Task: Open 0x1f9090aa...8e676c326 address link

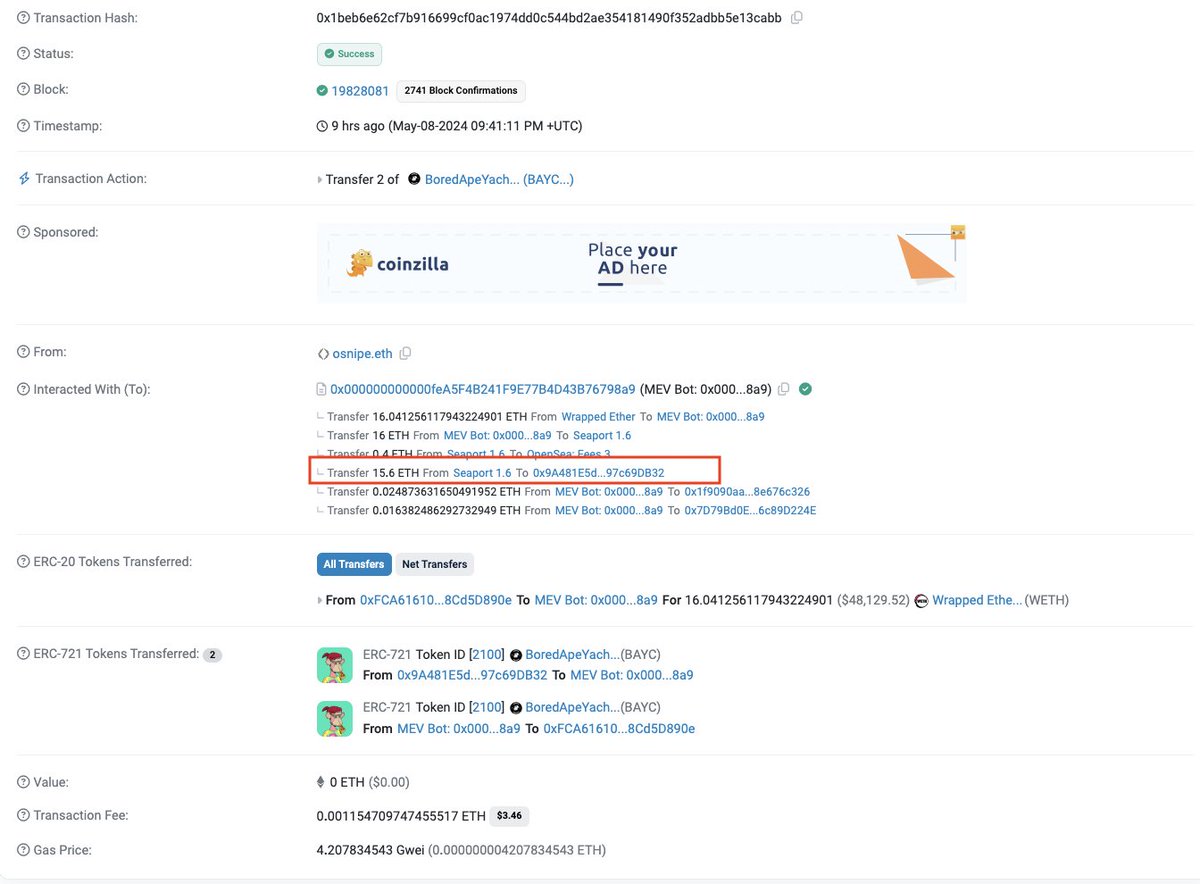Action: click(747, 491)
